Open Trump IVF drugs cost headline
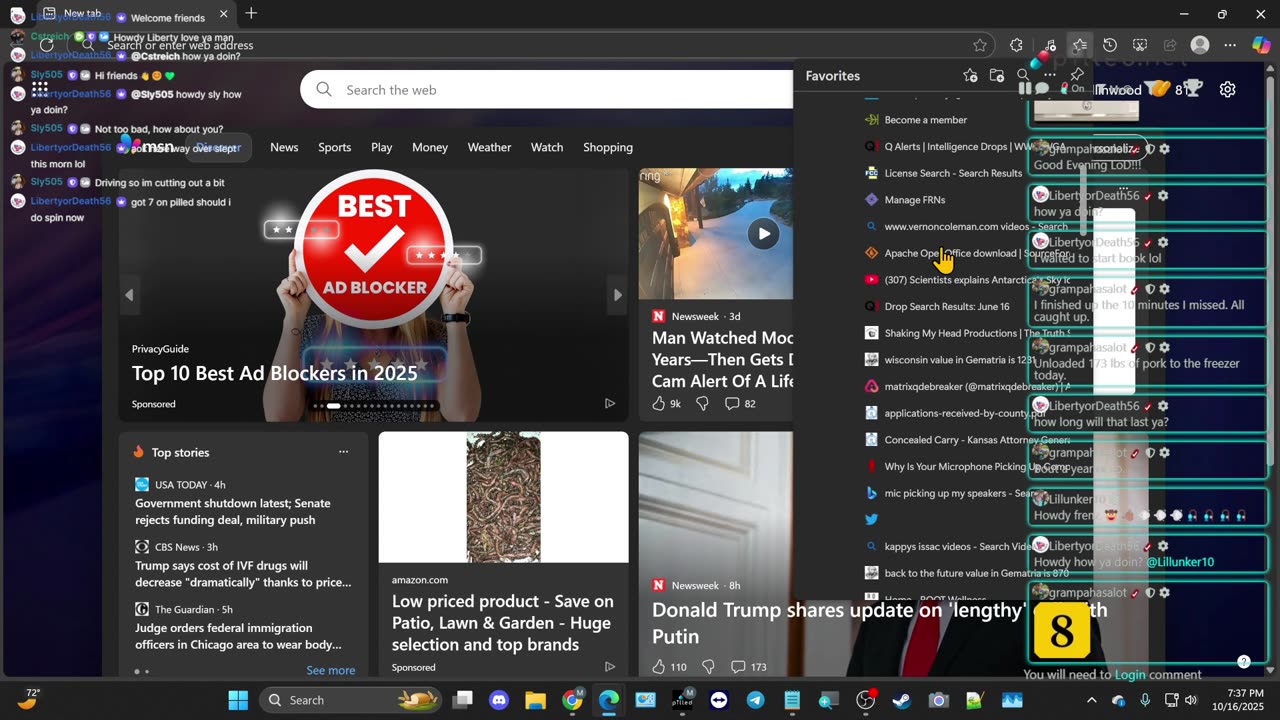The width and height of the screenshot is (1280, 720). pos(243,573)
